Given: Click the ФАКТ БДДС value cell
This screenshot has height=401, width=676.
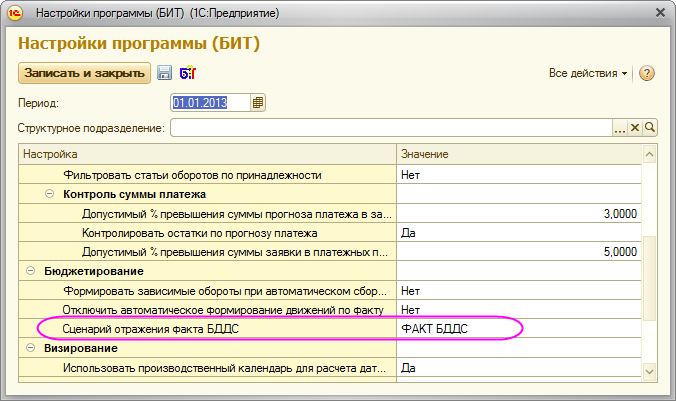Looking at the screenshot, I should pos(519,329).
